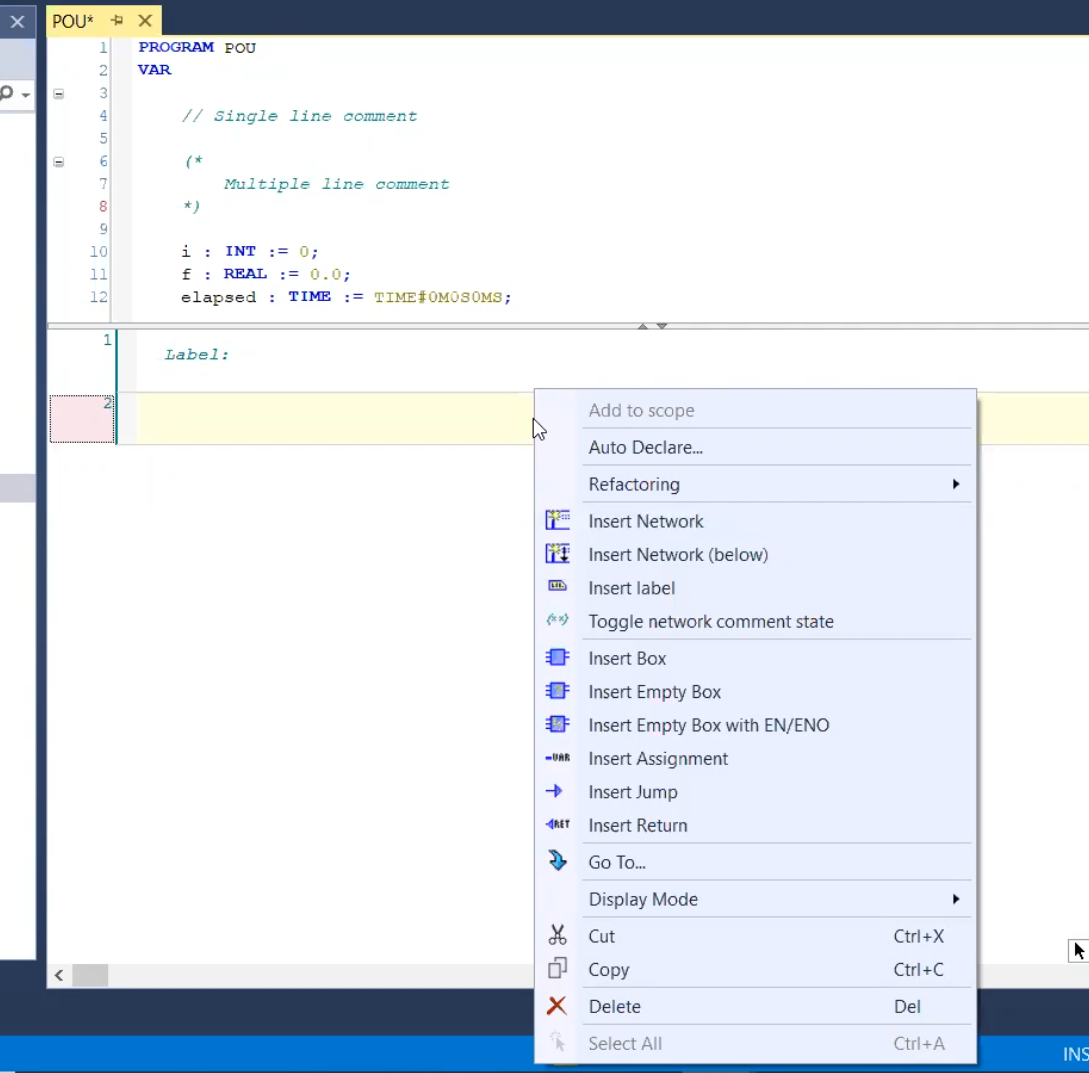
Task: Click the Insert Empty Box with EN/ENO icon
Action: [x=557, y=725]
